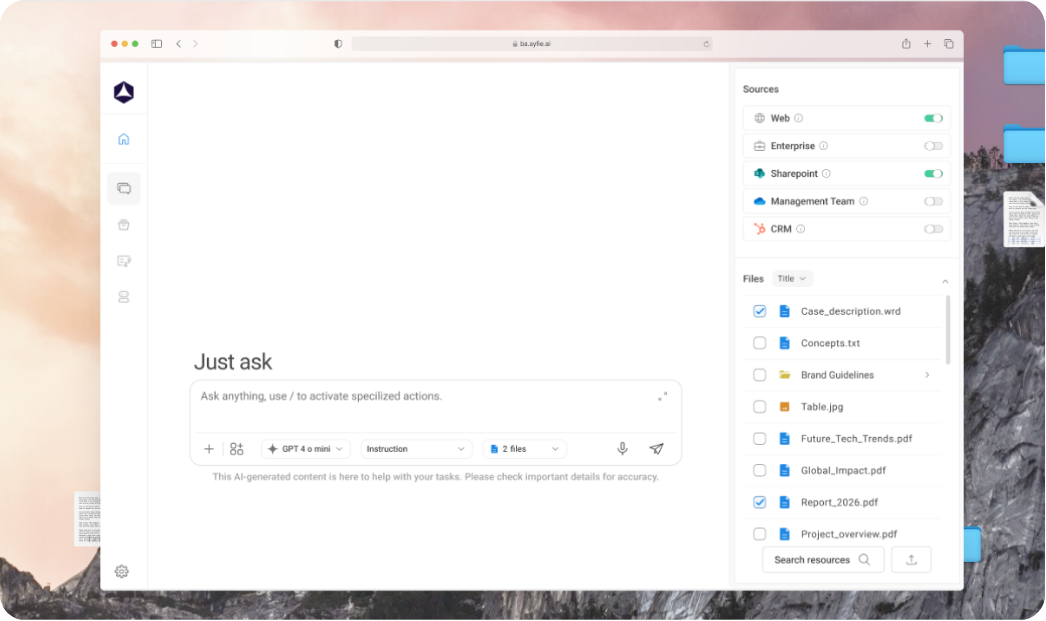
Task: Expand the Brand Guidelines folder
Action: coord(927,375)
